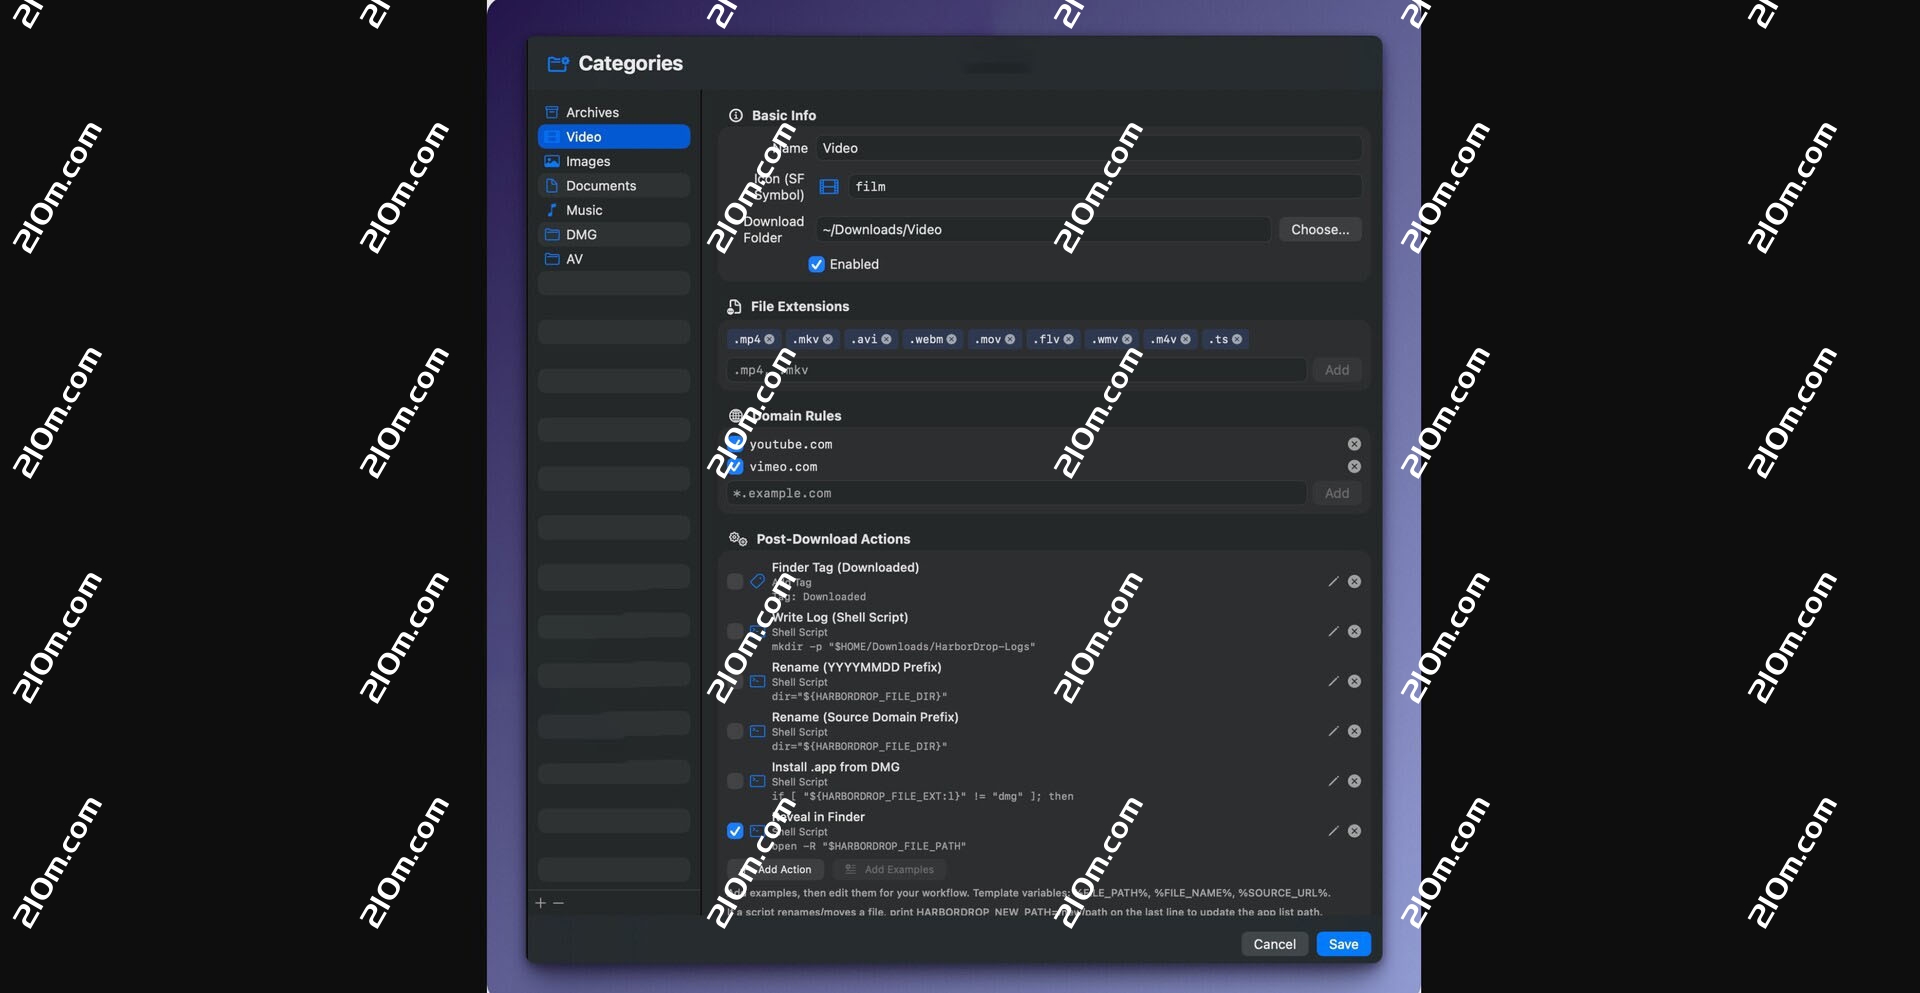This screenshot has width=1920, height=993.
Task: Click the film SF Symbol icon picker
Action: [828, 186]
